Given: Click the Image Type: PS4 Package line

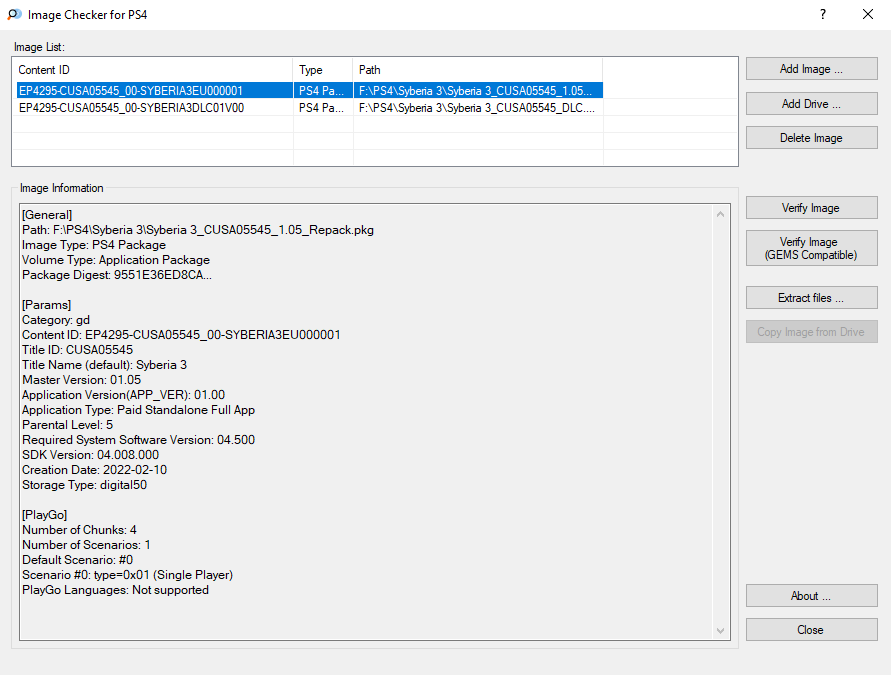Looking at the screenshot, I should 94,245.
